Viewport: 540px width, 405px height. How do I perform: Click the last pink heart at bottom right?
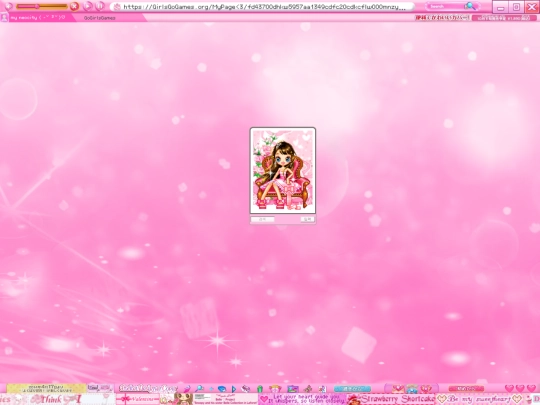[x=531, y=388]
